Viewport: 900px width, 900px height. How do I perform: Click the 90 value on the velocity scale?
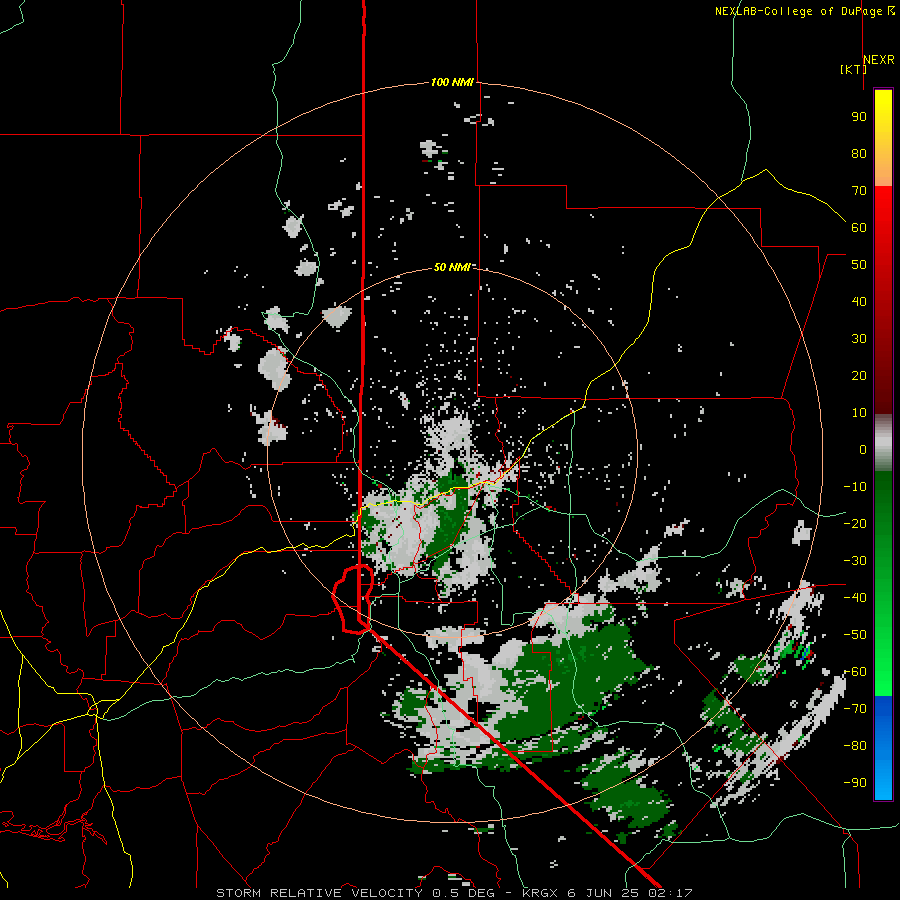tap(859, 117)
